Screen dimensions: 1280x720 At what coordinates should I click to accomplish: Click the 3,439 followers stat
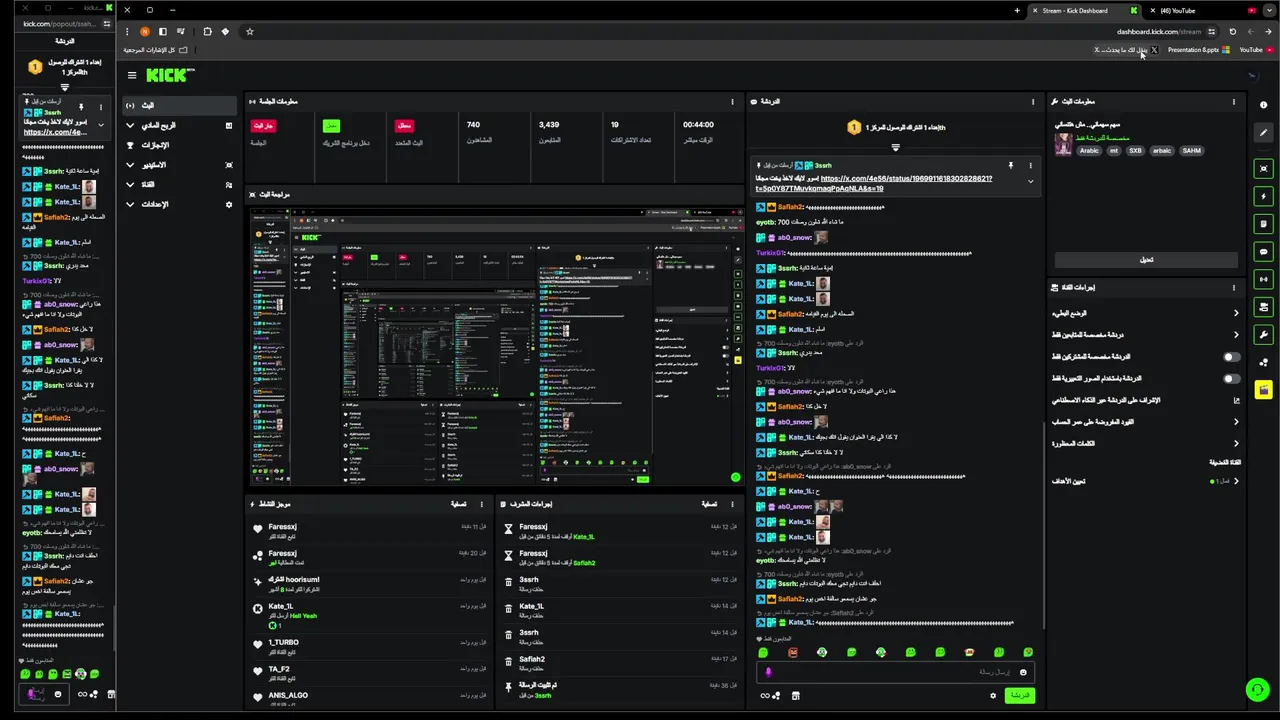coord(549,132)
